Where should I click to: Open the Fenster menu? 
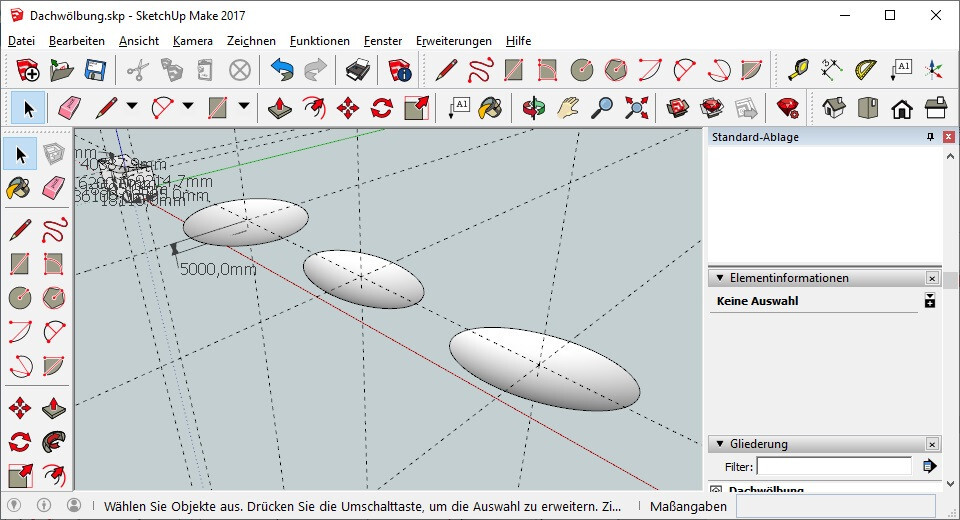click(x=383, y=41)
